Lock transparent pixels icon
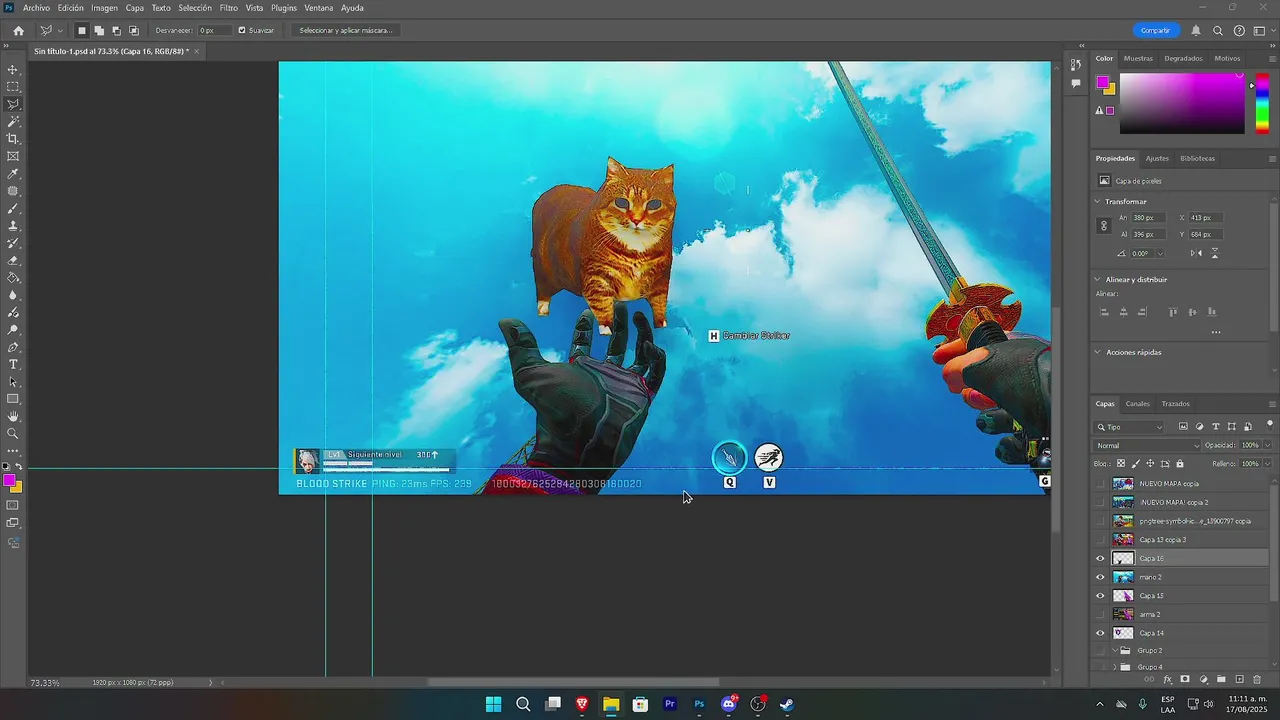1280x720 pixels. [1121, 464]
